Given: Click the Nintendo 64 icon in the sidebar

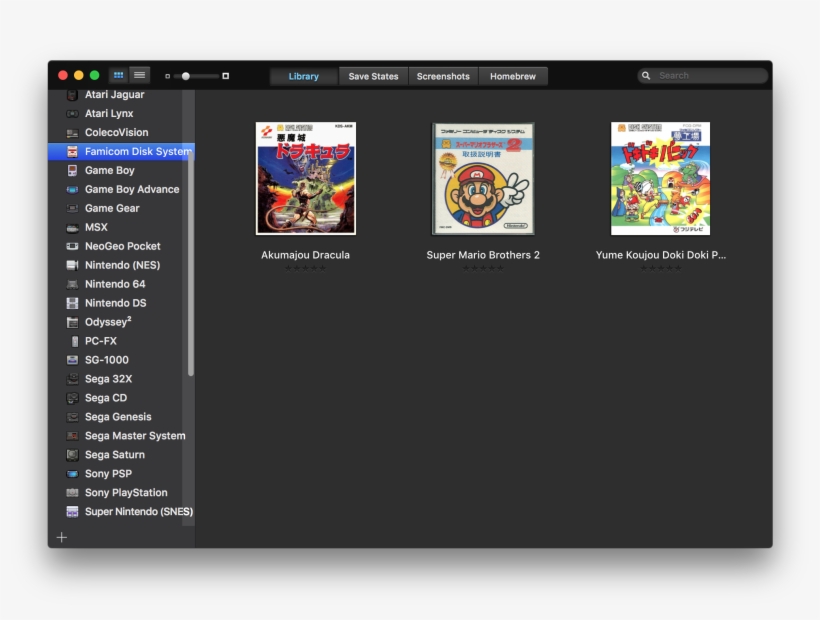Looking at the screenshot, I should coord(72,284).
